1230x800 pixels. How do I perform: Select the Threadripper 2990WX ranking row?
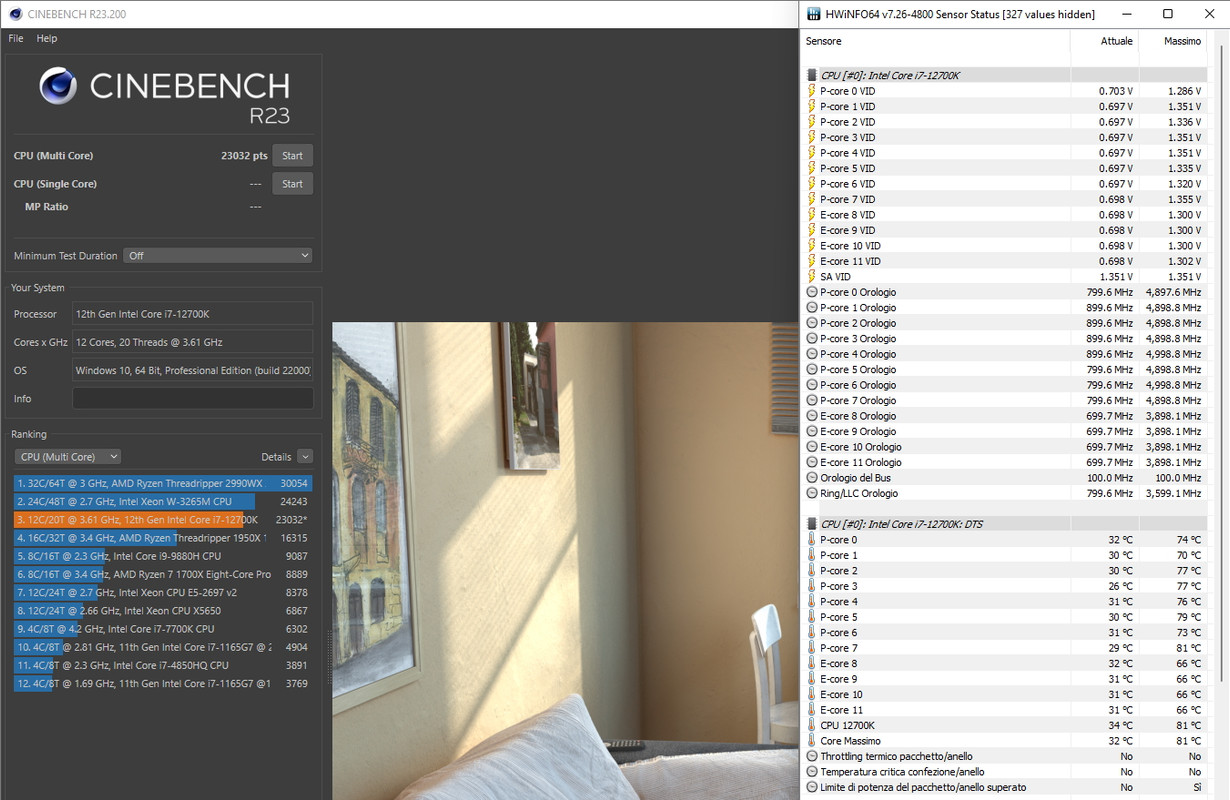(163, 483)
